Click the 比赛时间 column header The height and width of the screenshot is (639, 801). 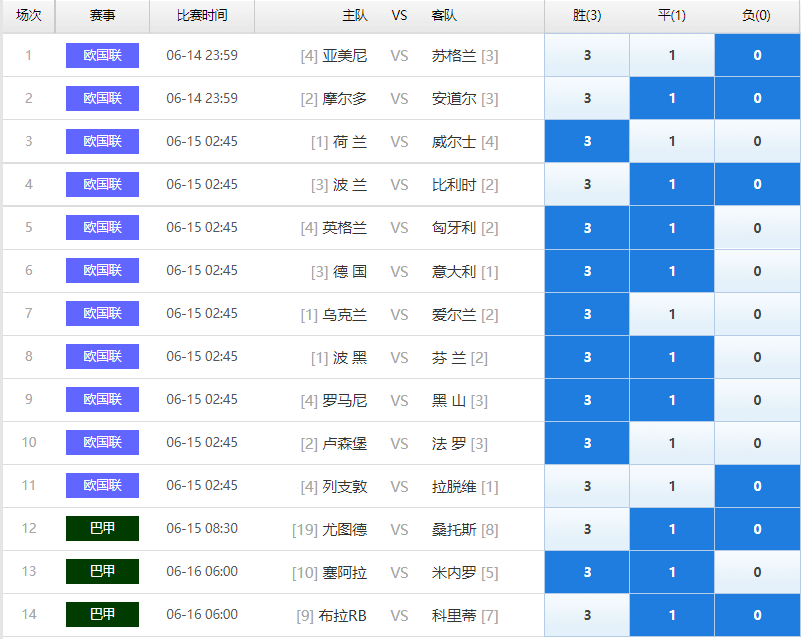click(202, 15)
